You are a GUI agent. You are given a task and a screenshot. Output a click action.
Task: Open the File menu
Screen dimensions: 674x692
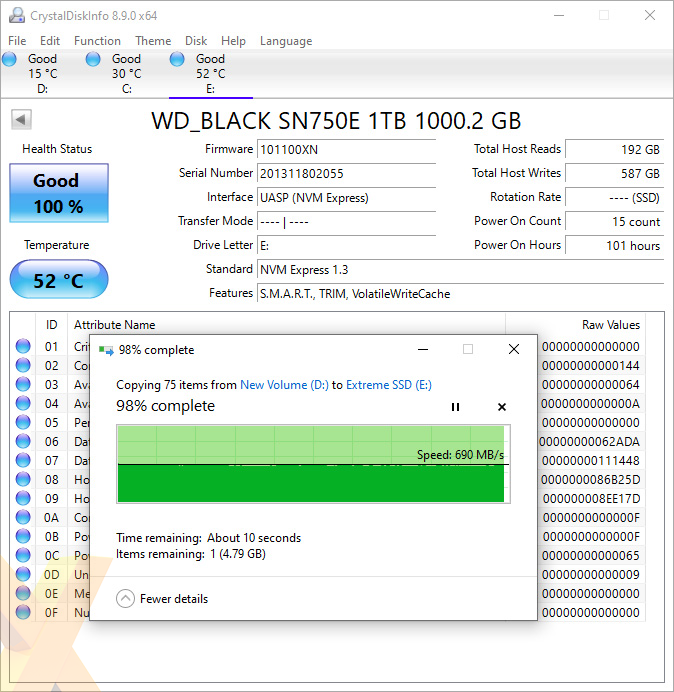(17, 41)
